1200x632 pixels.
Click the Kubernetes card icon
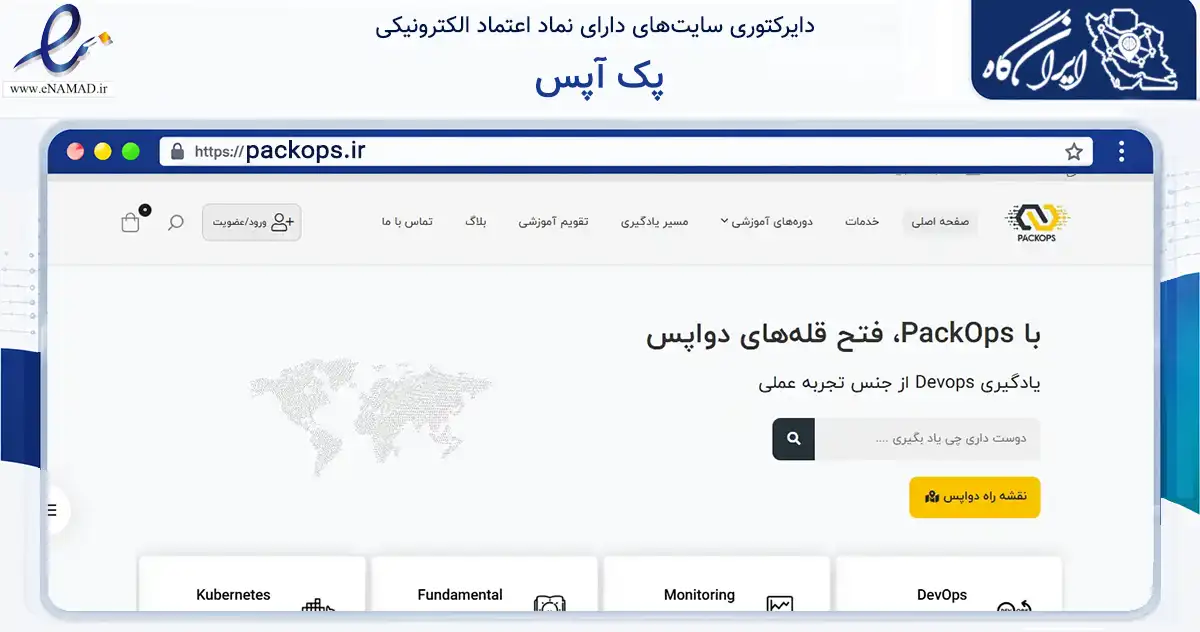click(318, 604)
